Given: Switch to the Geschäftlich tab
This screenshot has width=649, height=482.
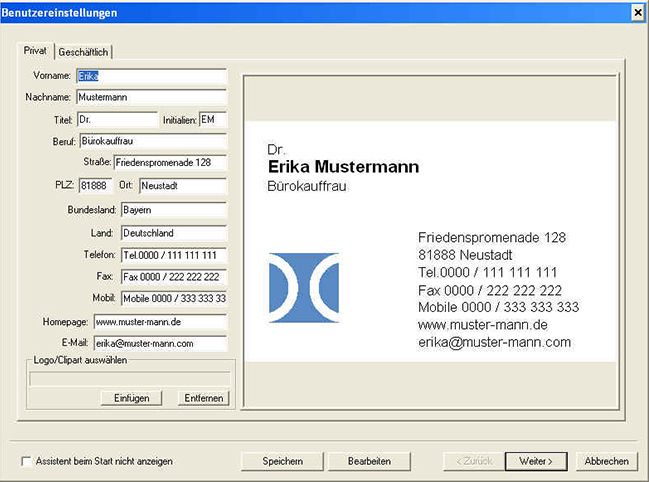Looking at the screenshot, I should 84,52.
